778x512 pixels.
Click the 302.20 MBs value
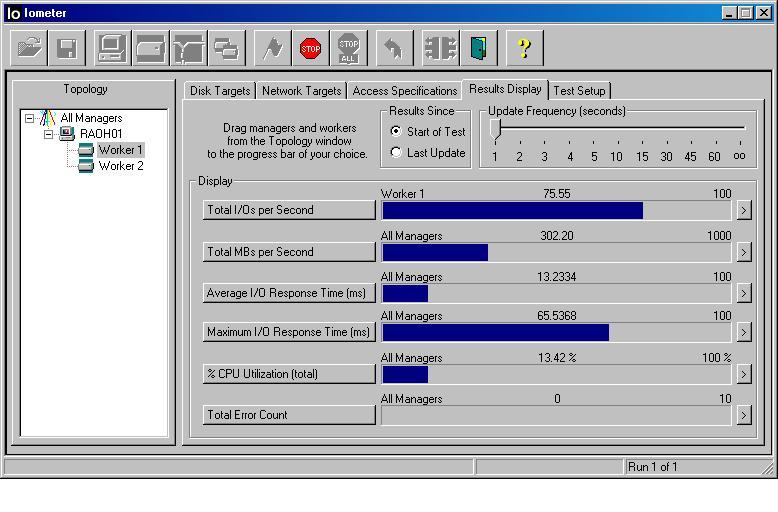click(x=557, y=236)
